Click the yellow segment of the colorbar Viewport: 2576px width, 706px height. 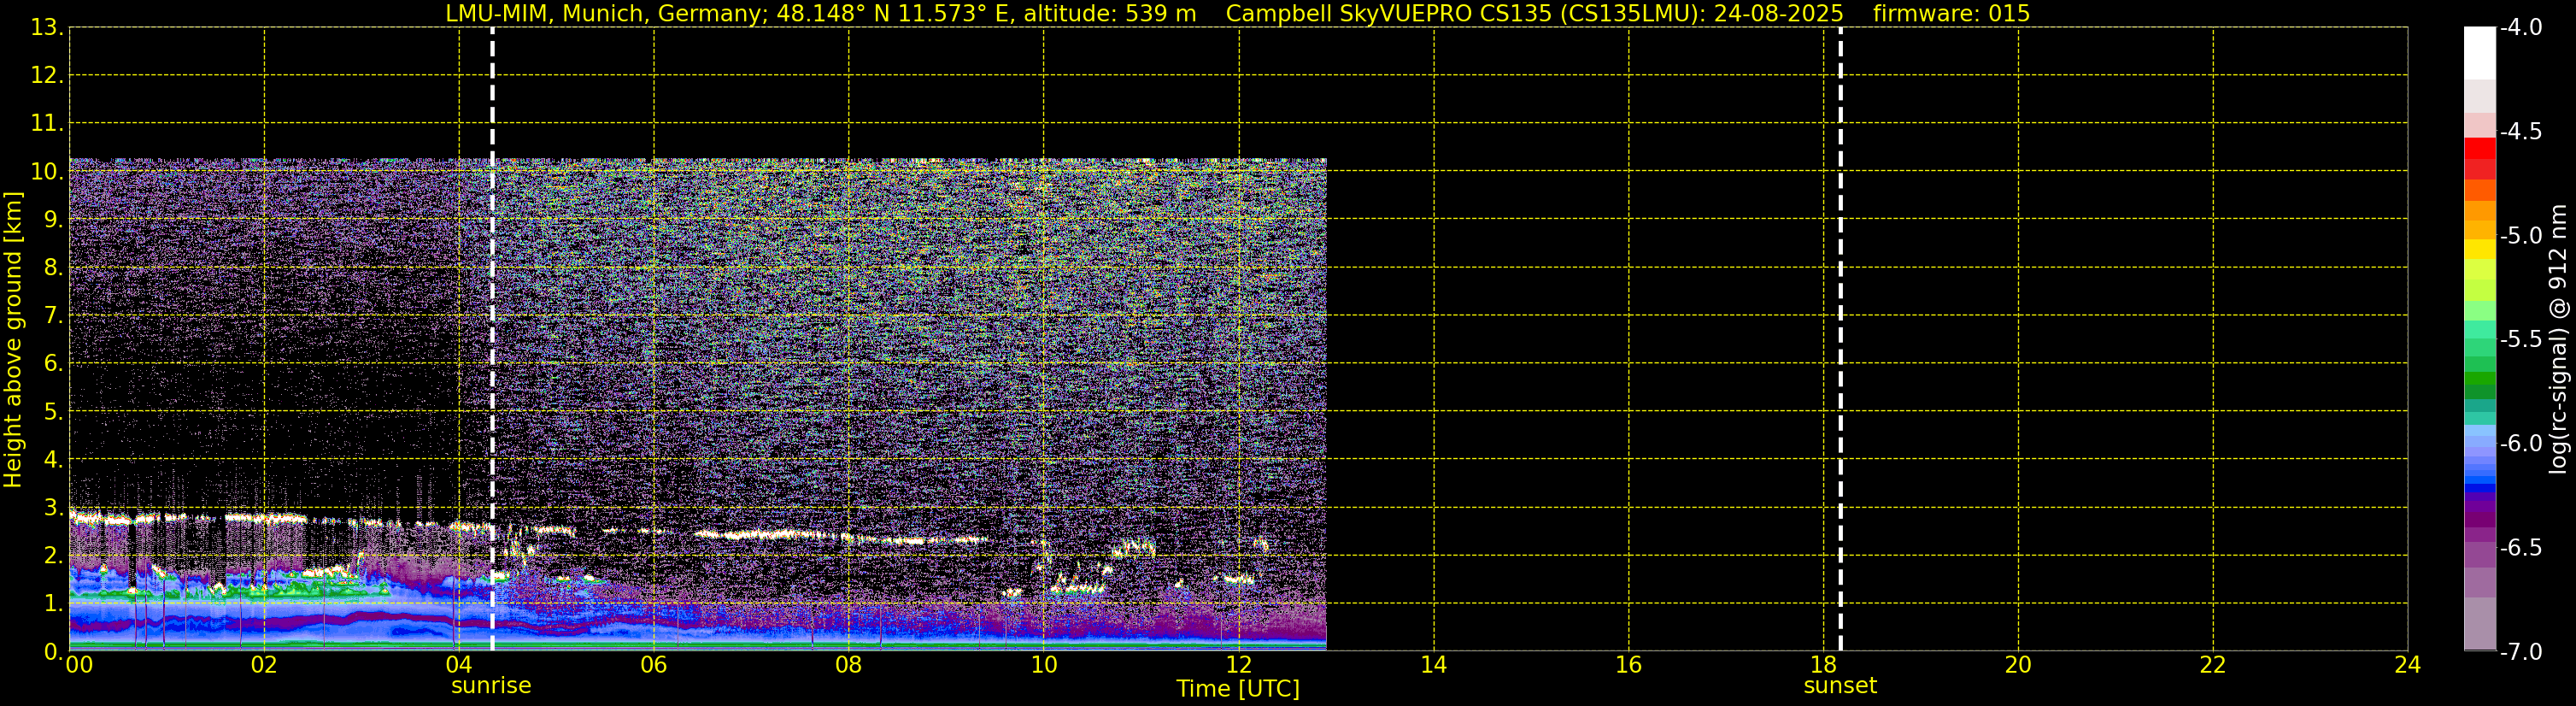2480,249
